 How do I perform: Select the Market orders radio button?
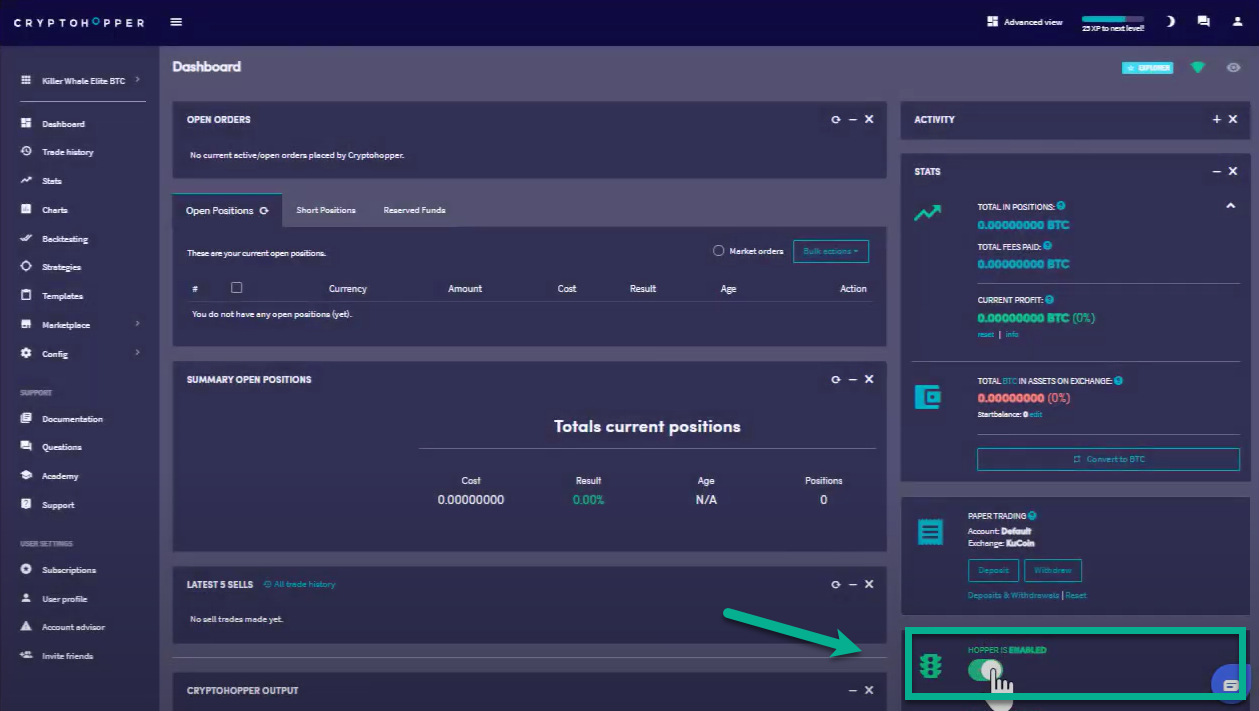[x=718, y=251]
